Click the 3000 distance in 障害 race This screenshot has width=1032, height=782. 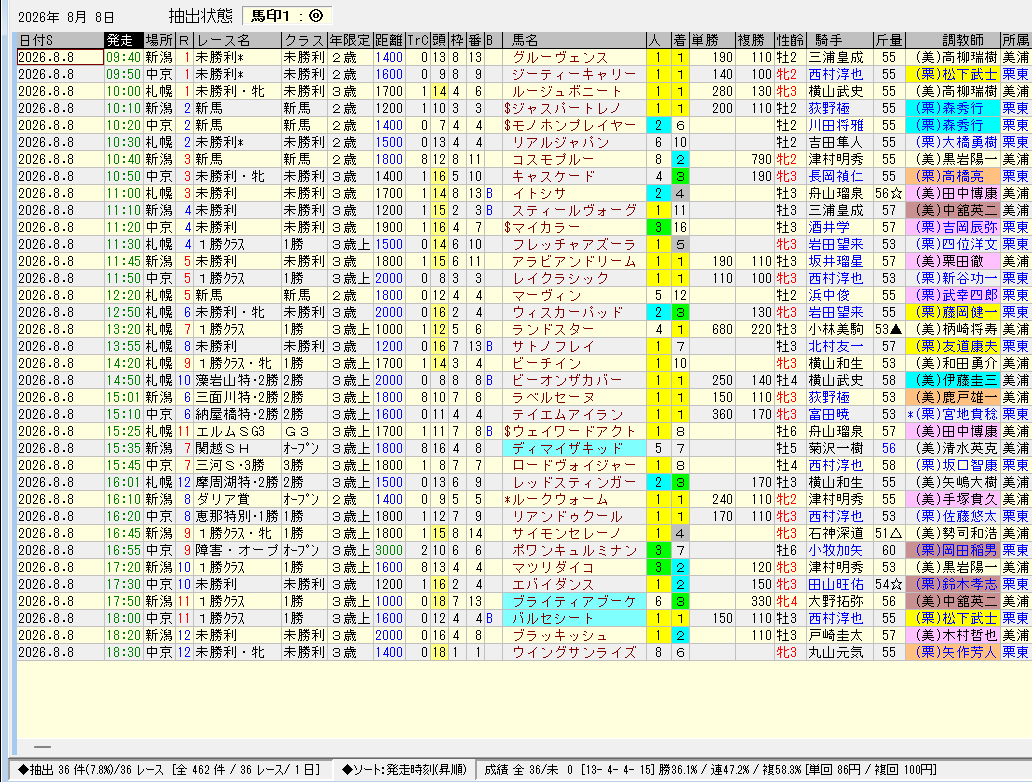point(388,550)
